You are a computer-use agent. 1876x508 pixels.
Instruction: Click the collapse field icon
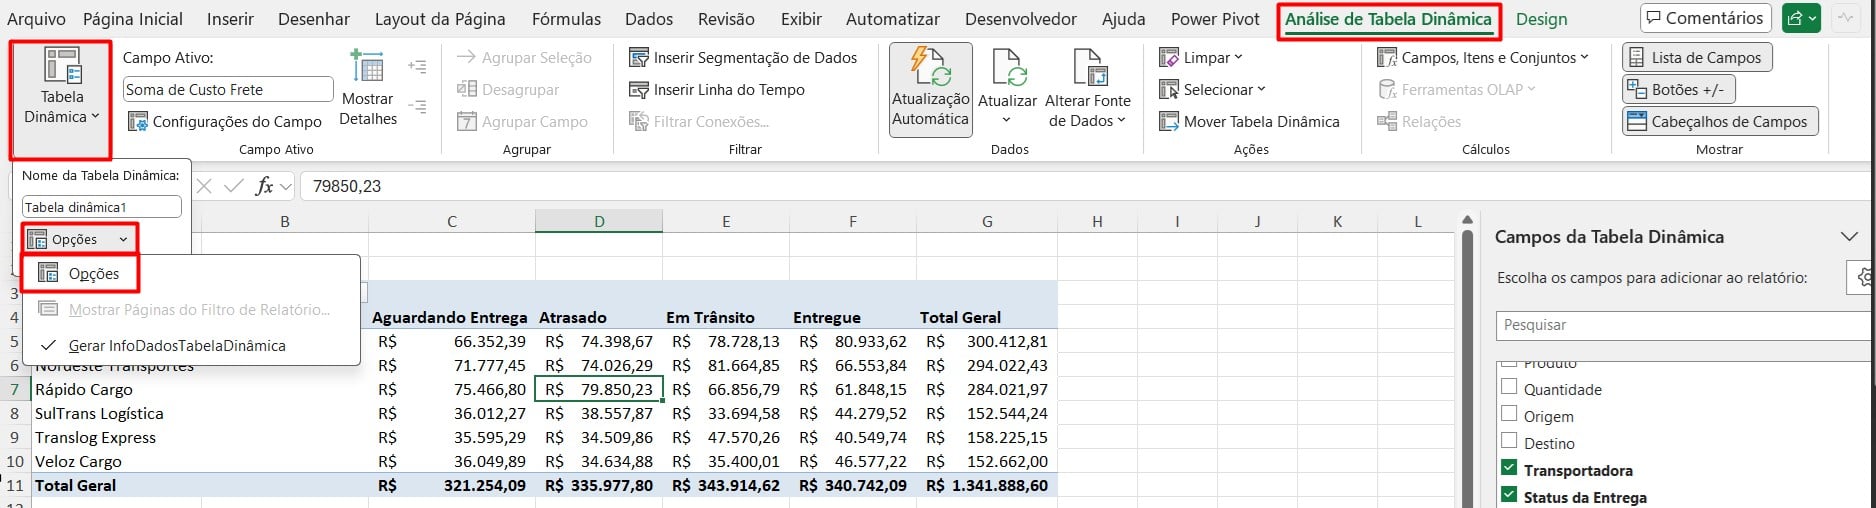[418, 106]
